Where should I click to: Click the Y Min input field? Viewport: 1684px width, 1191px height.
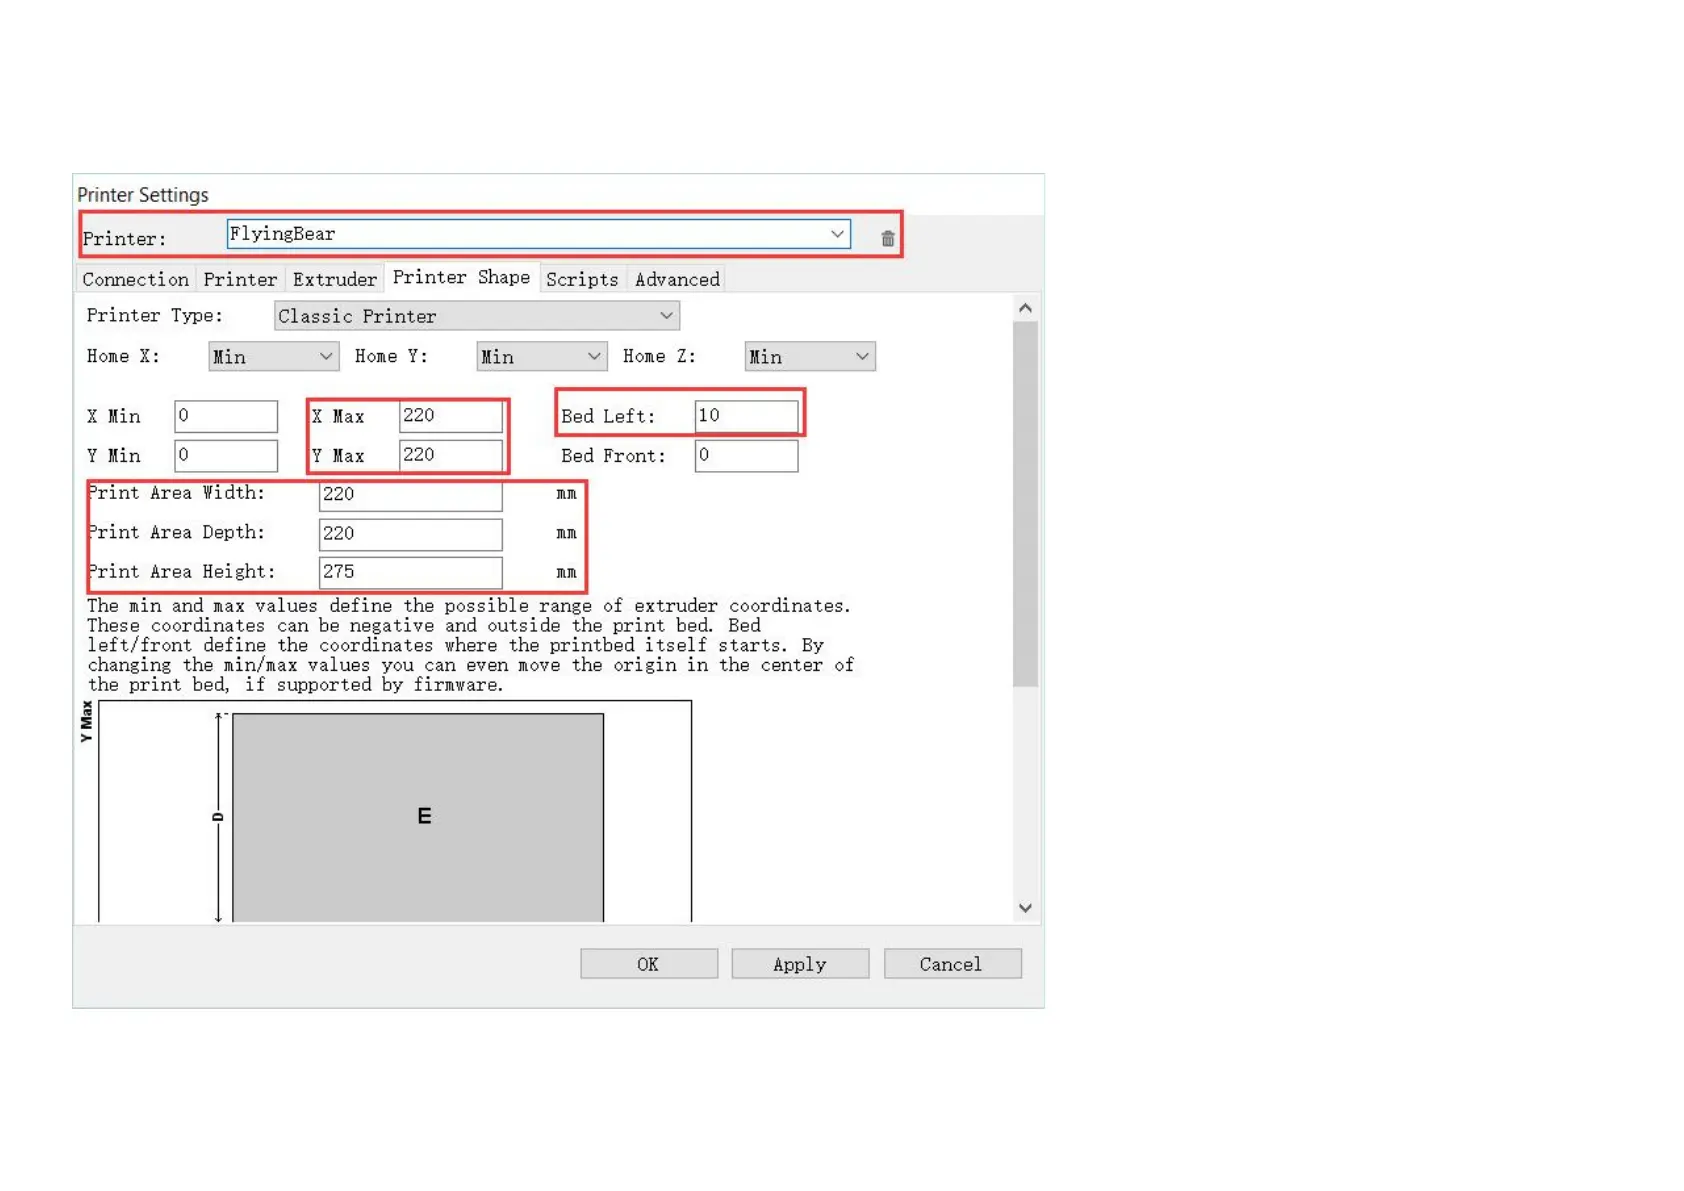(226, 456)
